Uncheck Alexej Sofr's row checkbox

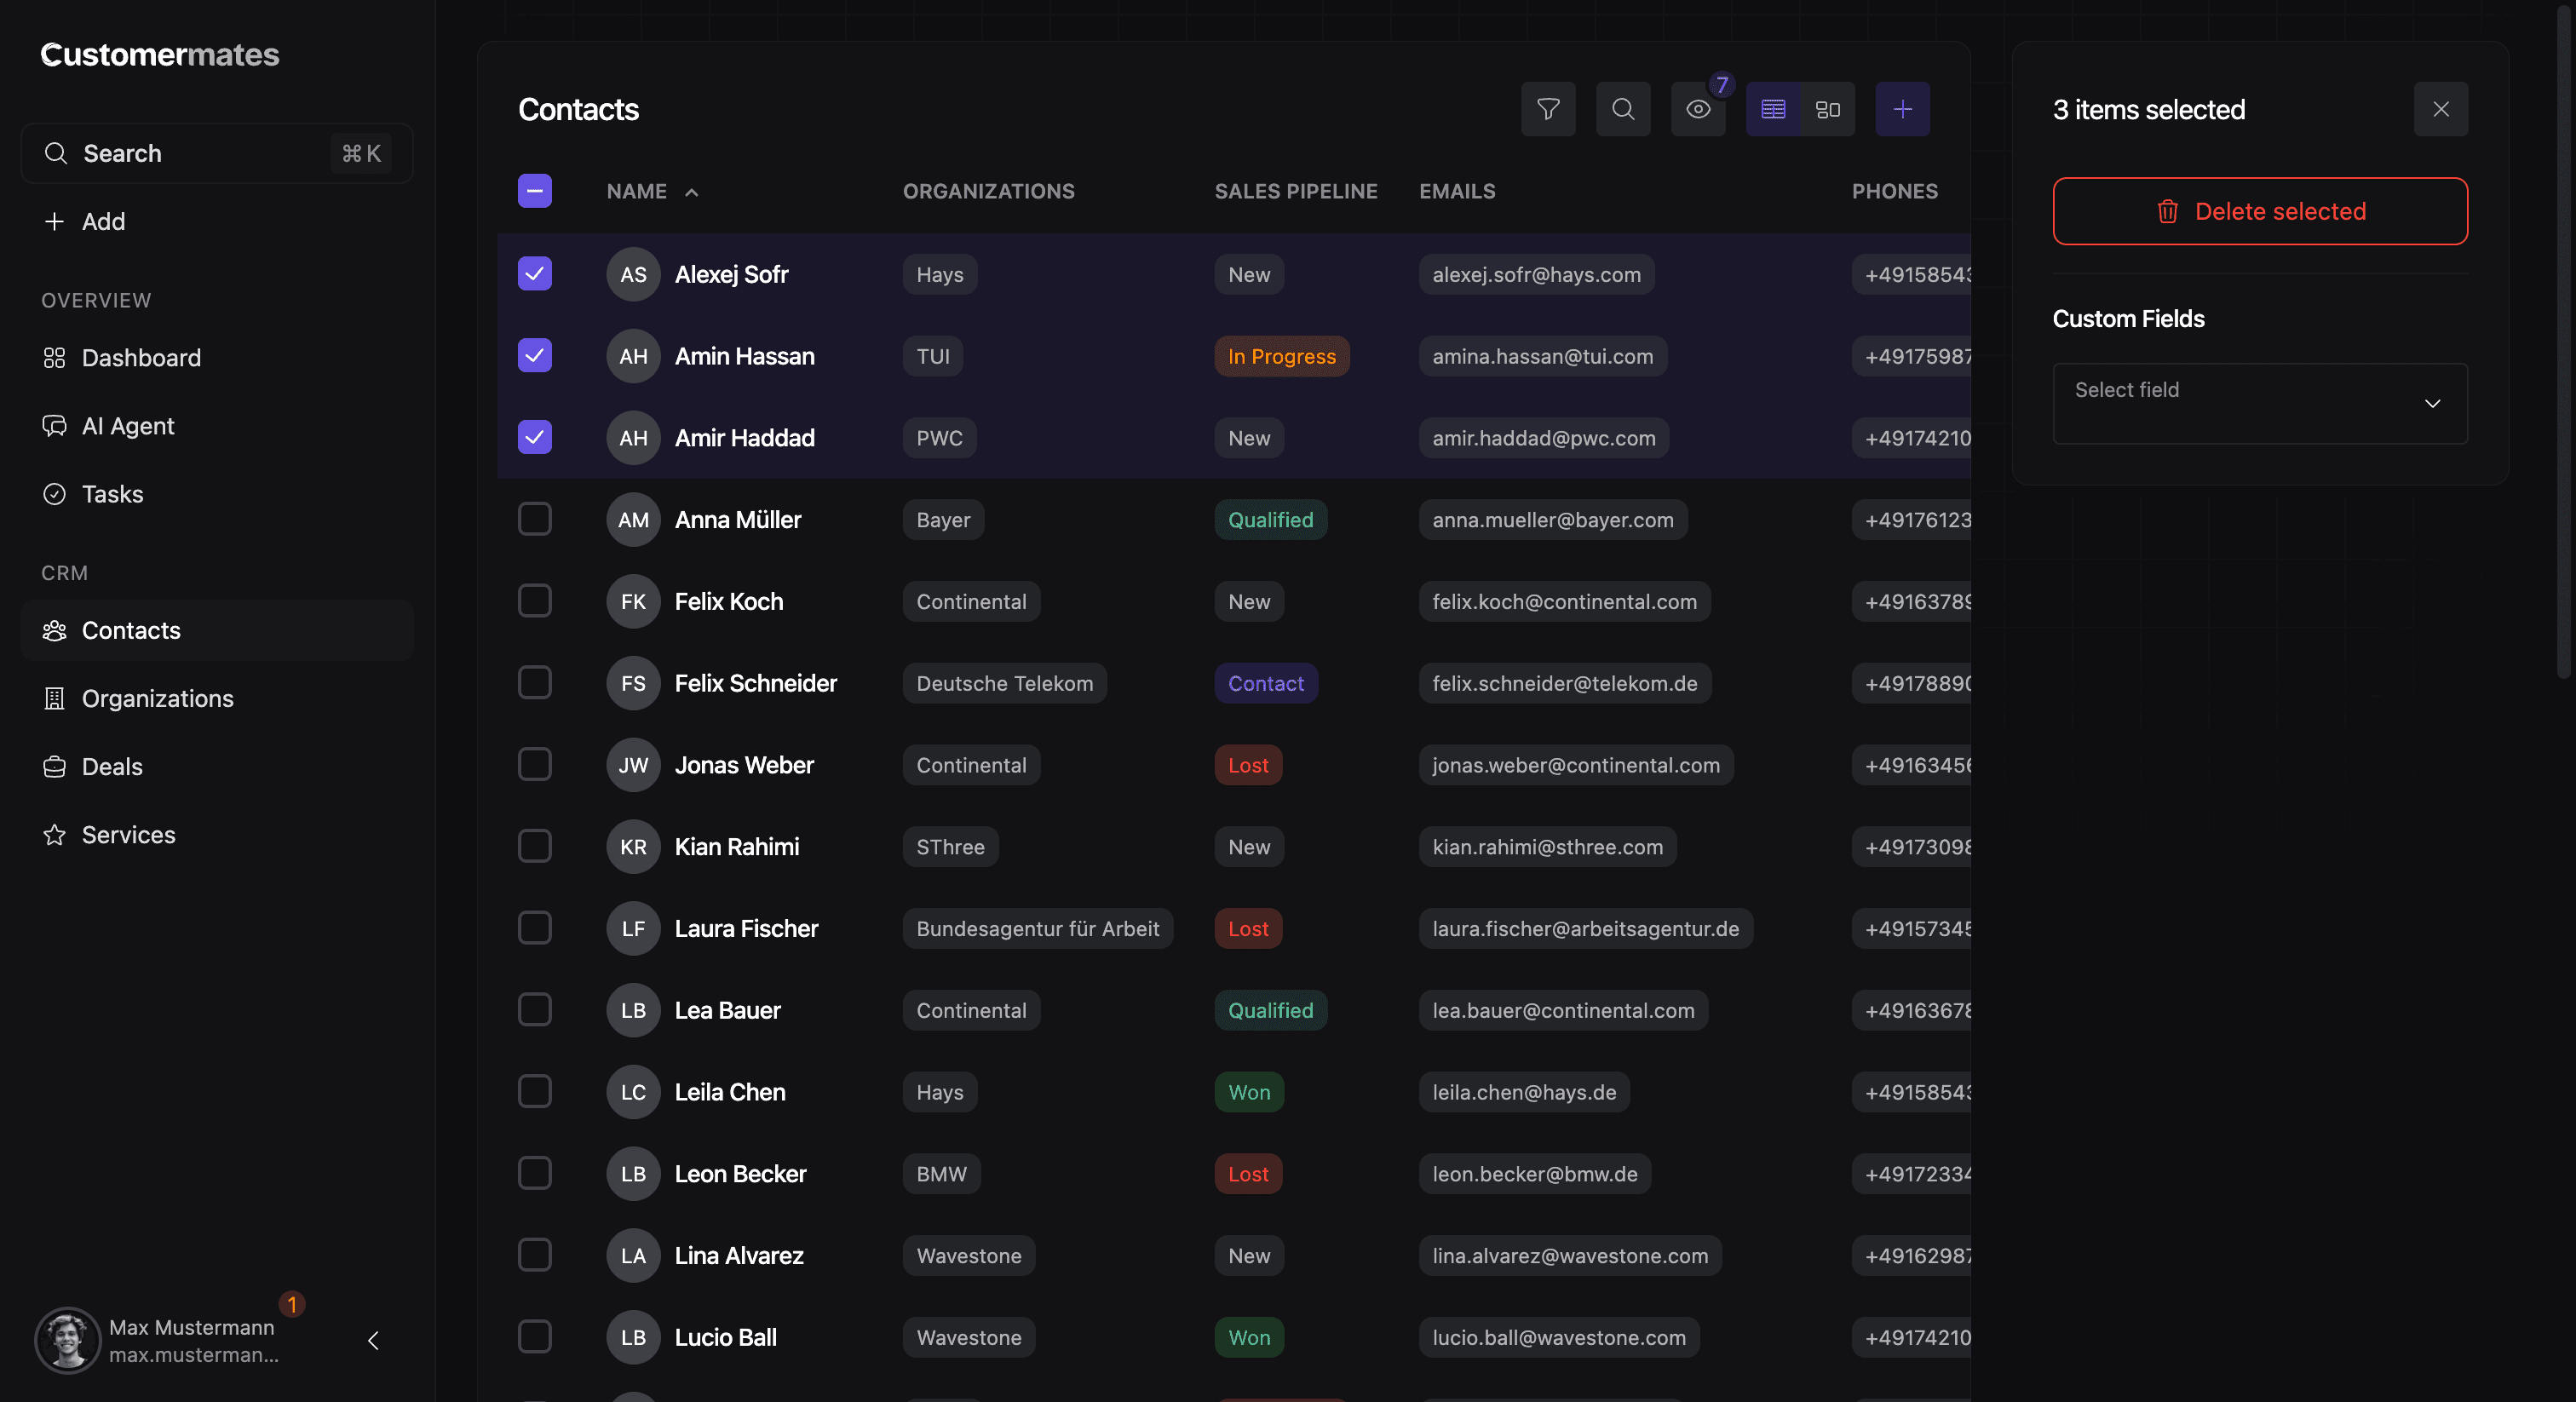pos(535,273)
